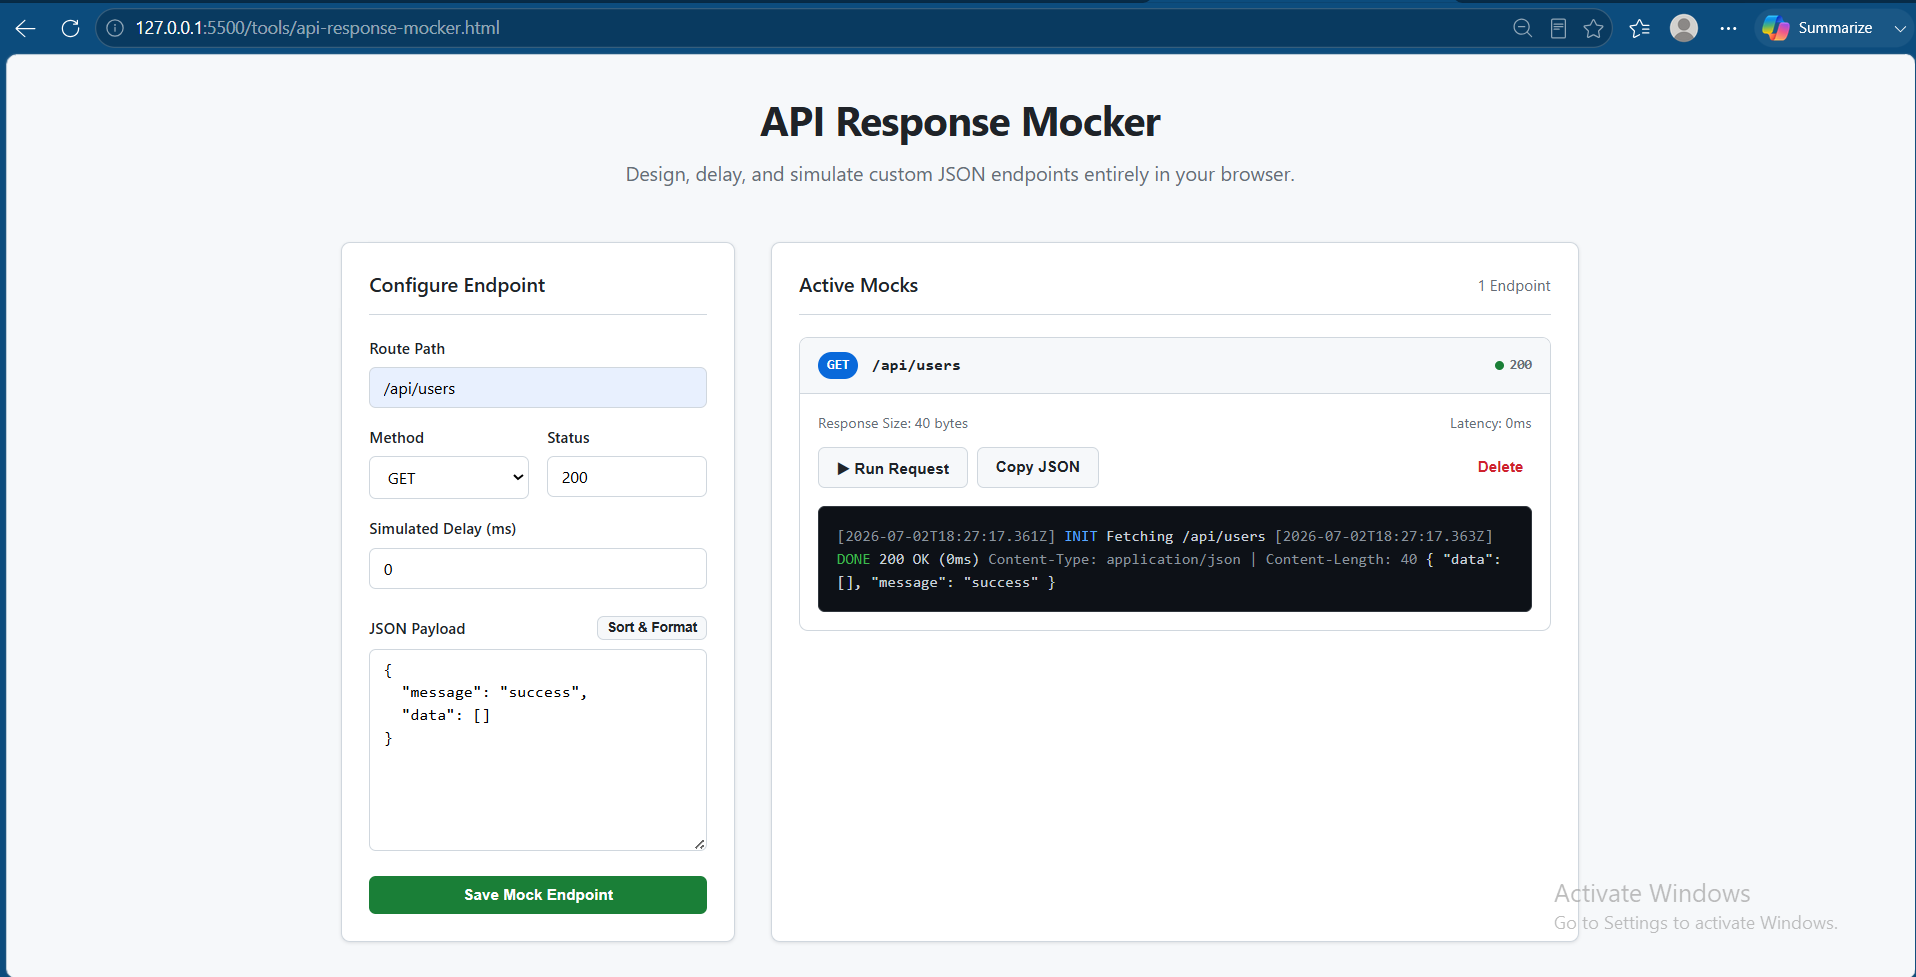Click the Sort & Format button
Screen dimensions: 1916x977
[652, 627]
